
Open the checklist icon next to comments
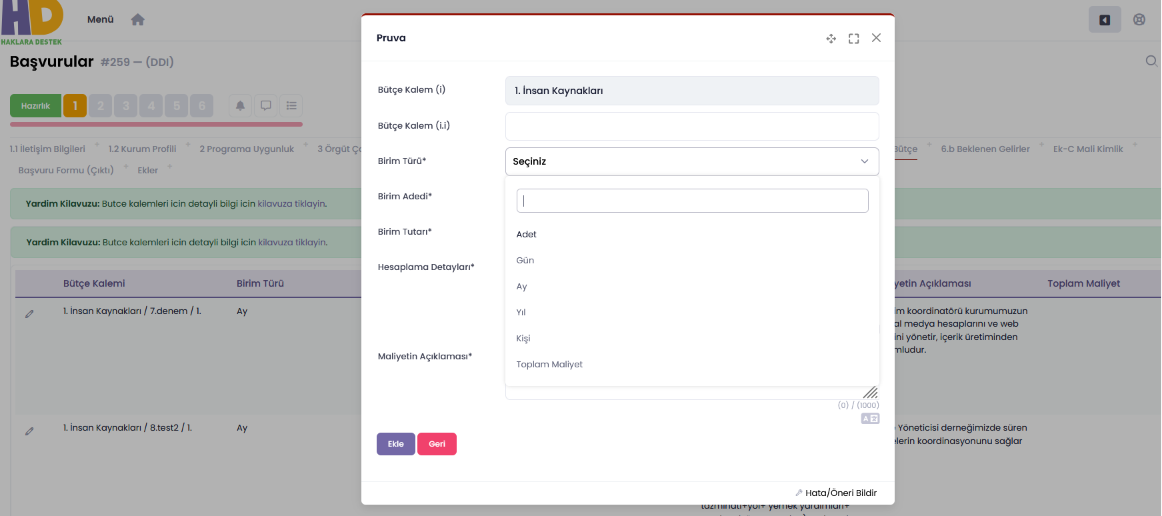[291, 106]
